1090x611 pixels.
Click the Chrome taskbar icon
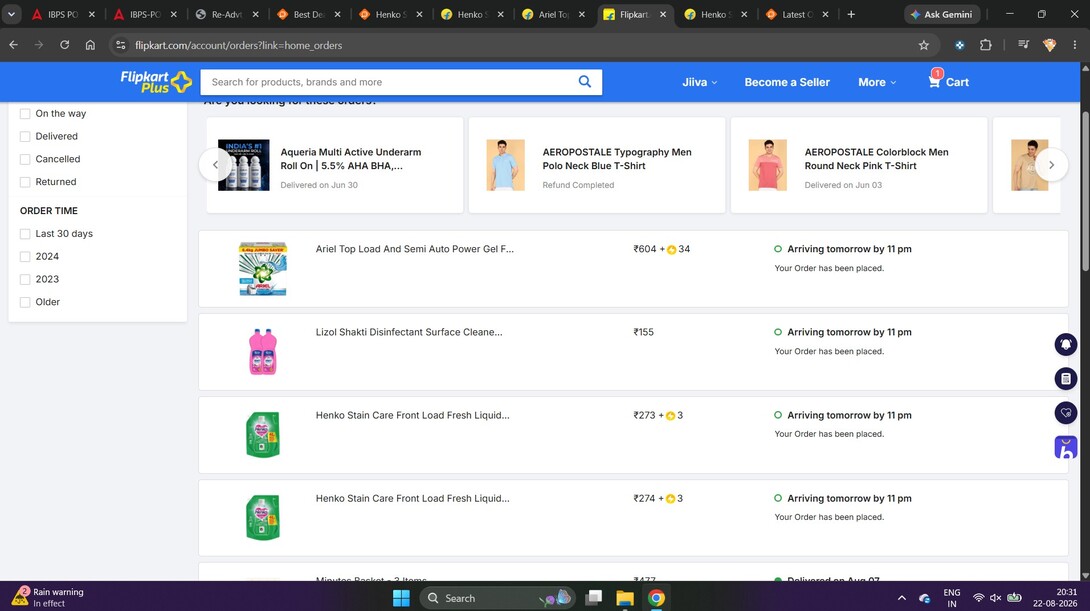pyautogui.click(x=656, y=598)
